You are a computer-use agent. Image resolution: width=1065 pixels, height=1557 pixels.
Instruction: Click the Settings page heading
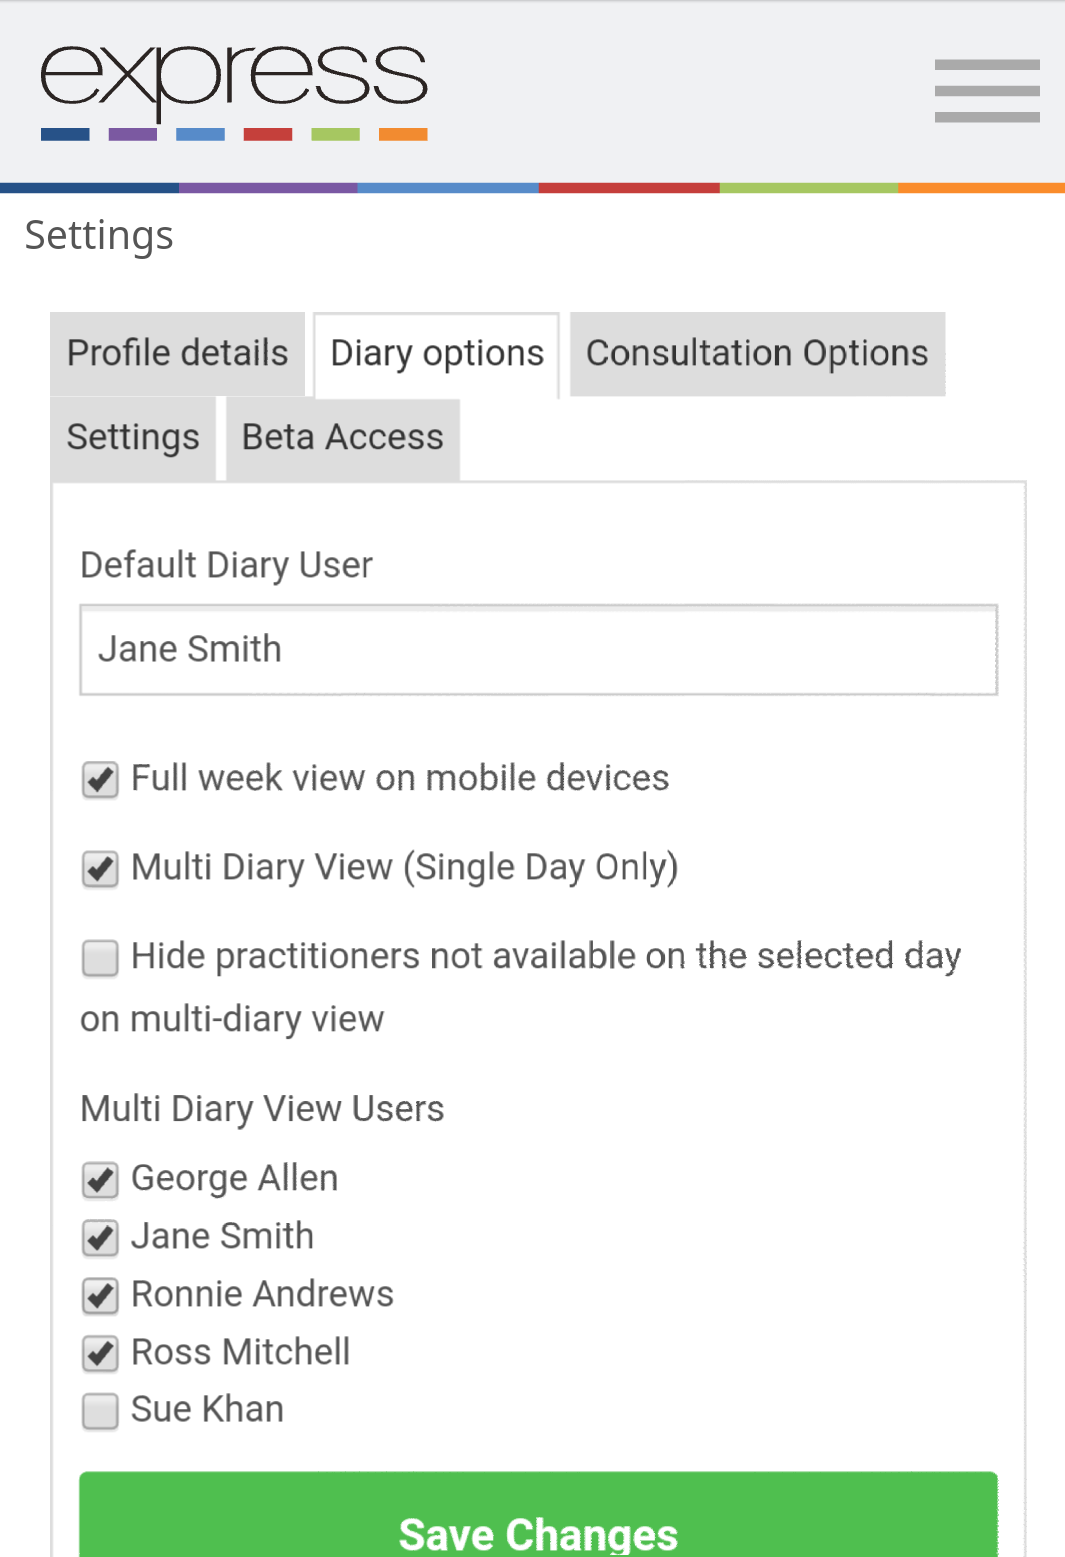click(99, 236)
